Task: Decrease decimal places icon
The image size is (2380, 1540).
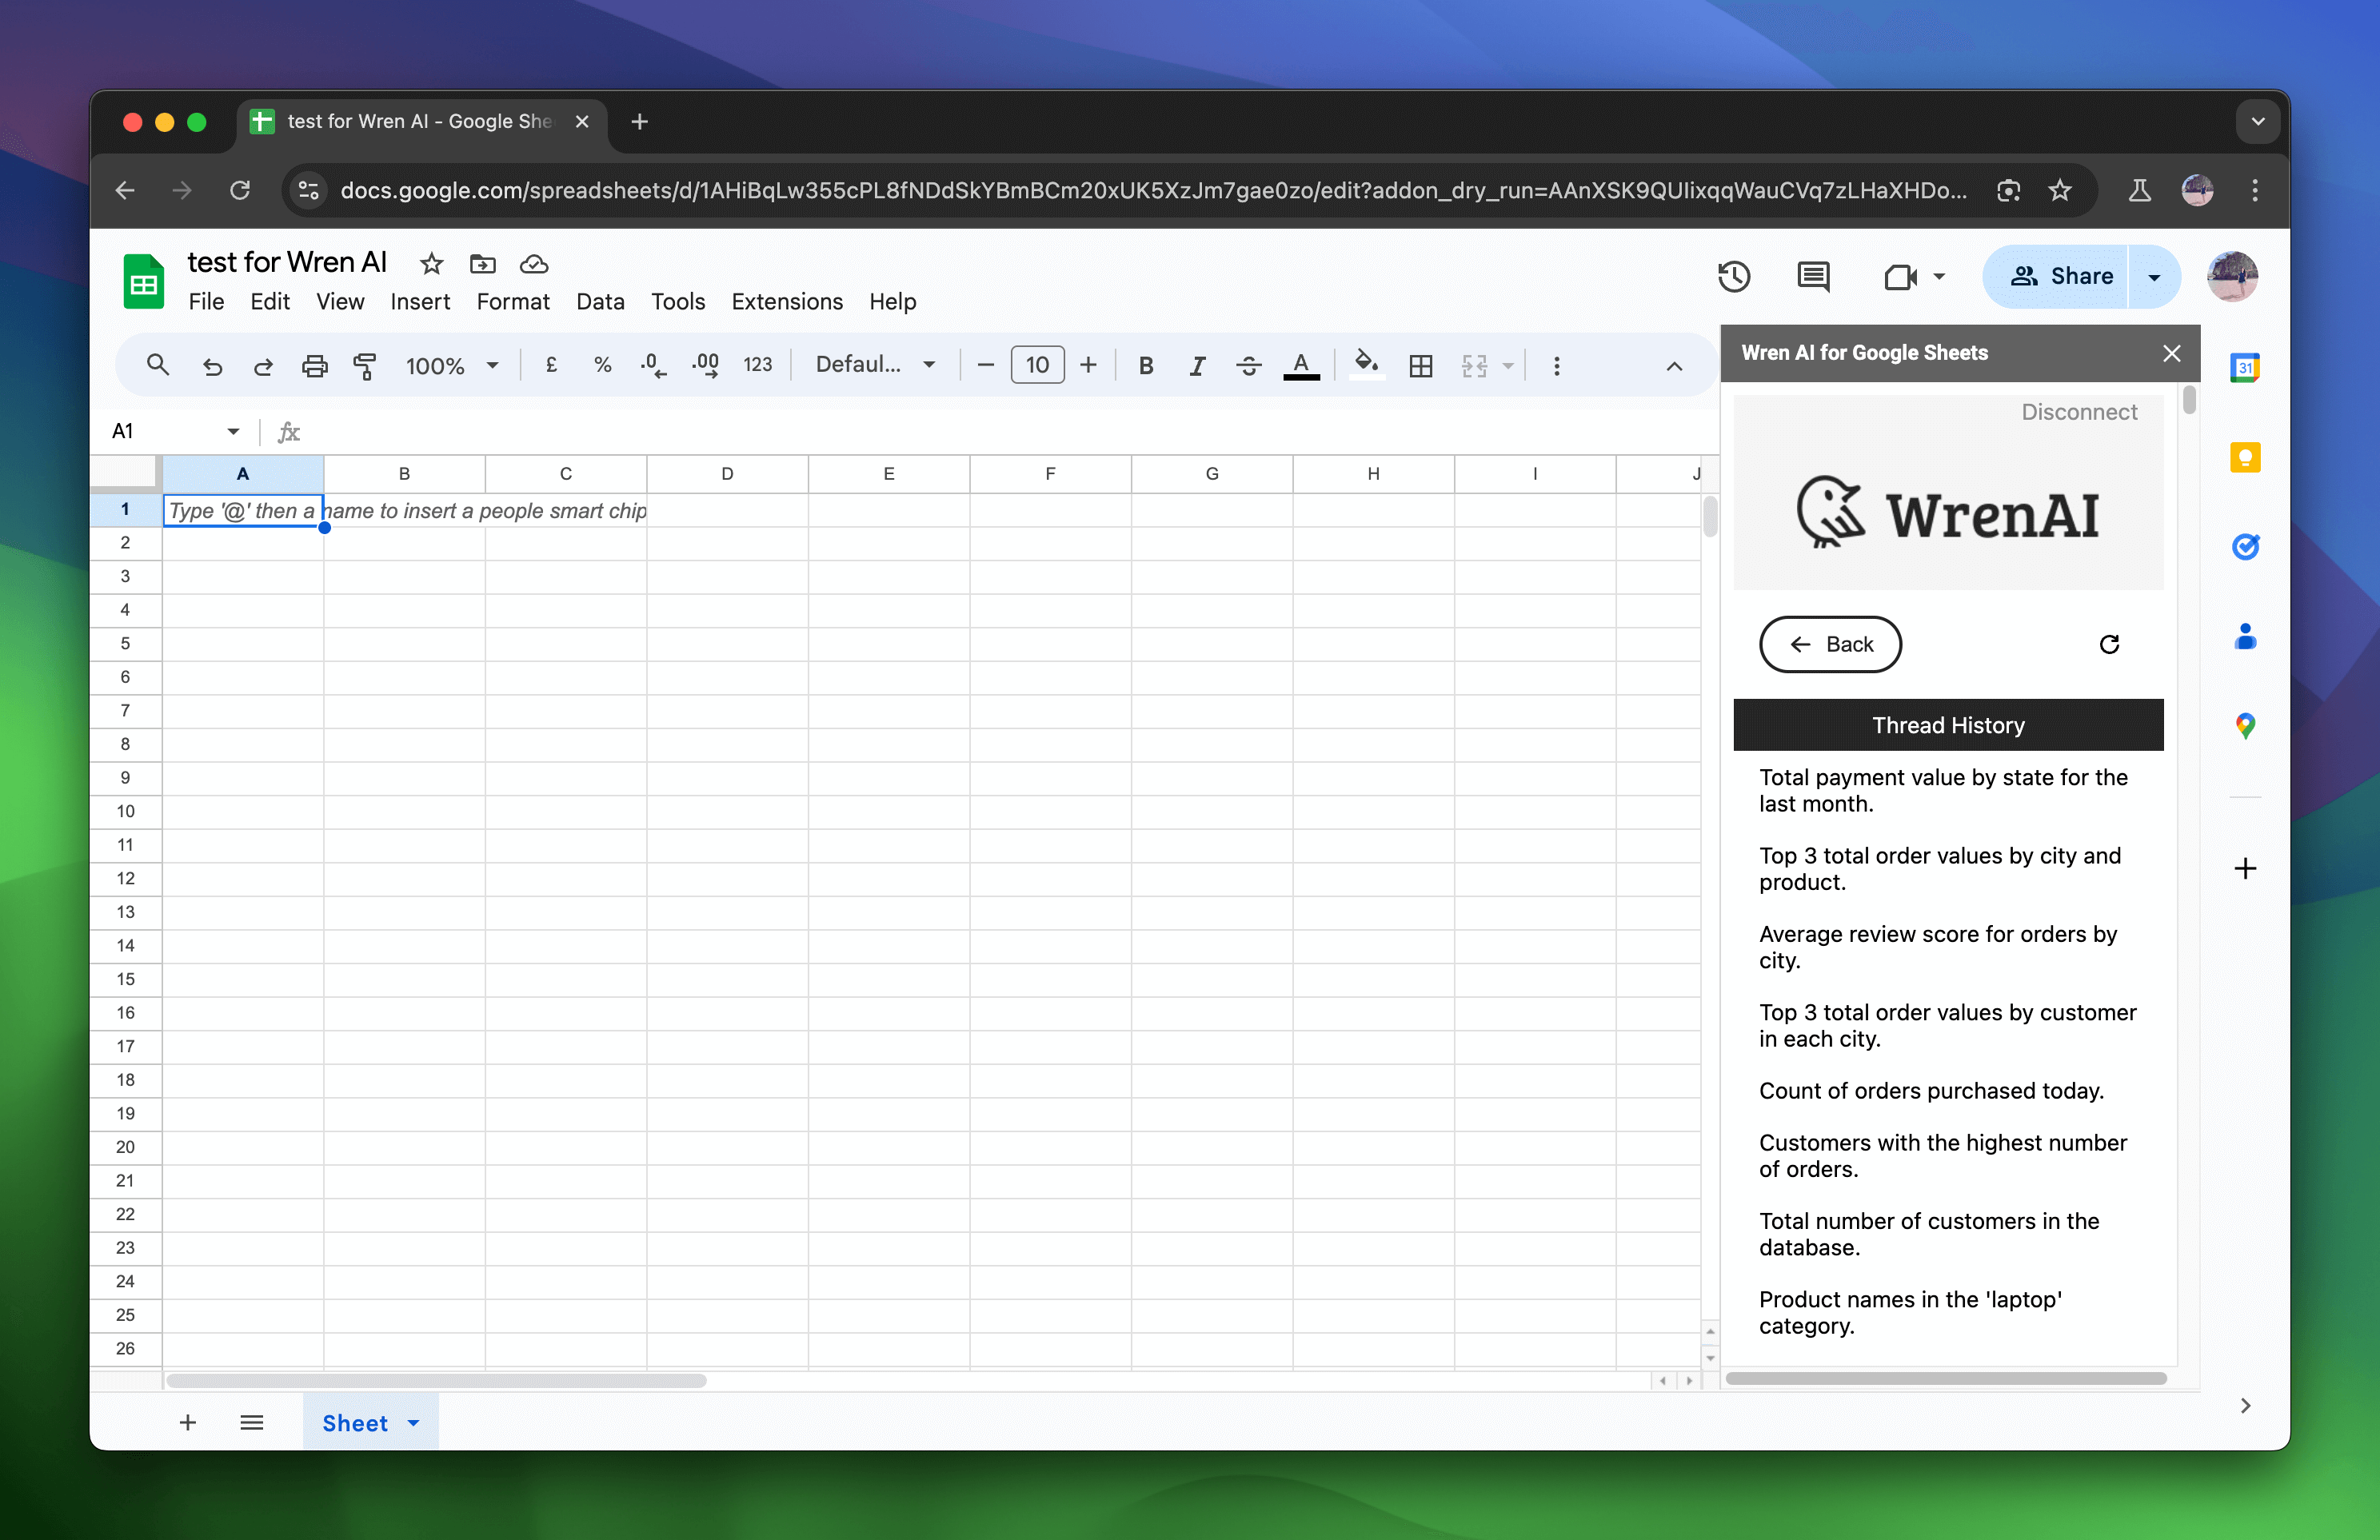Action: [x=653, y=365]
